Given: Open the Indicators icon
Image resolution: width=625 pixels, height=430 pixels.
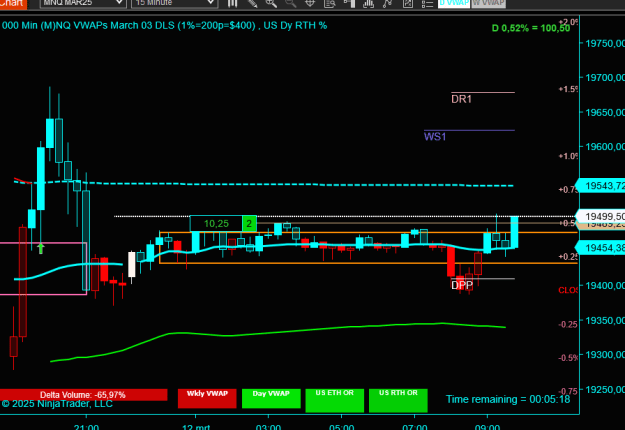Looking at the screenshot, I should [368, 4].
